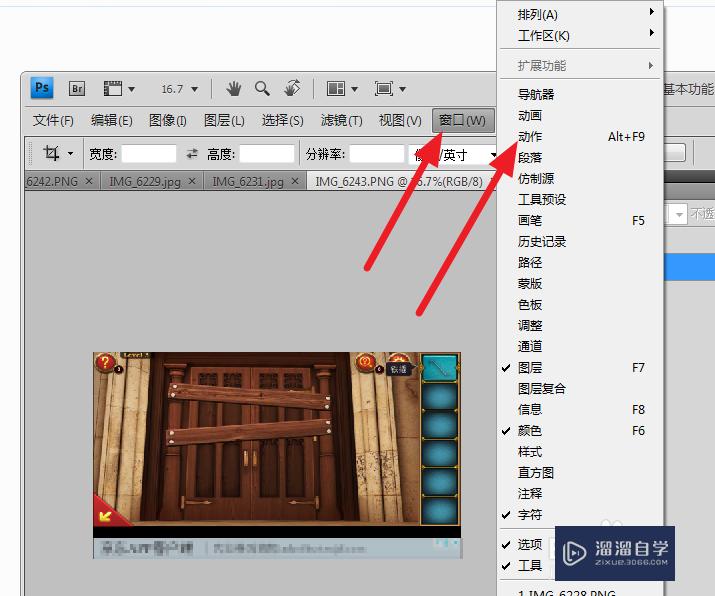Select the Hand tool in top bar

234,88
